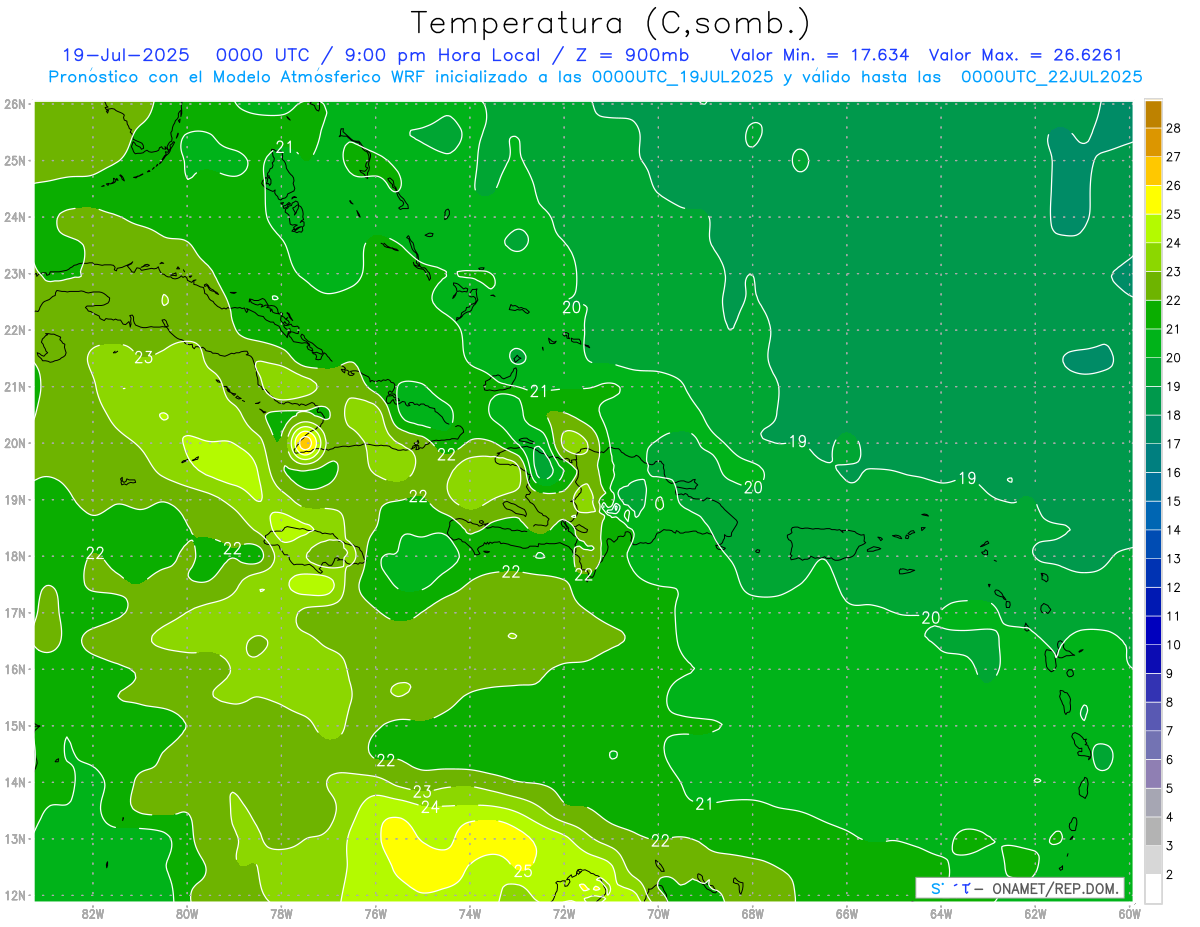Click the "12N" latitude axis label

point(15,895)
